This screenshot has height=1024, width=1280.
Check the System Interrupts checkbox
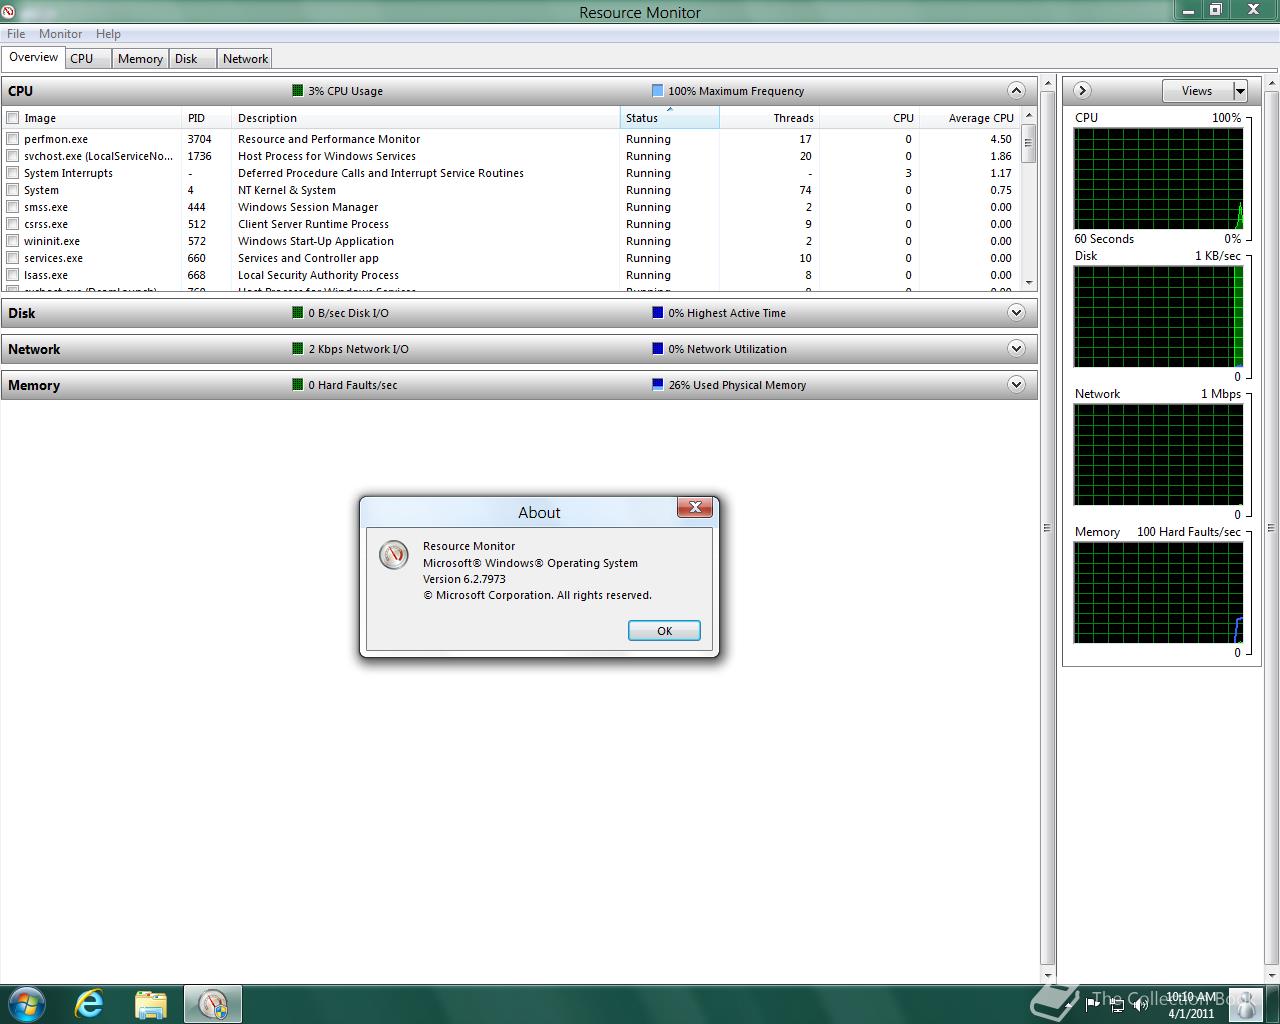(x=13, y=173)
